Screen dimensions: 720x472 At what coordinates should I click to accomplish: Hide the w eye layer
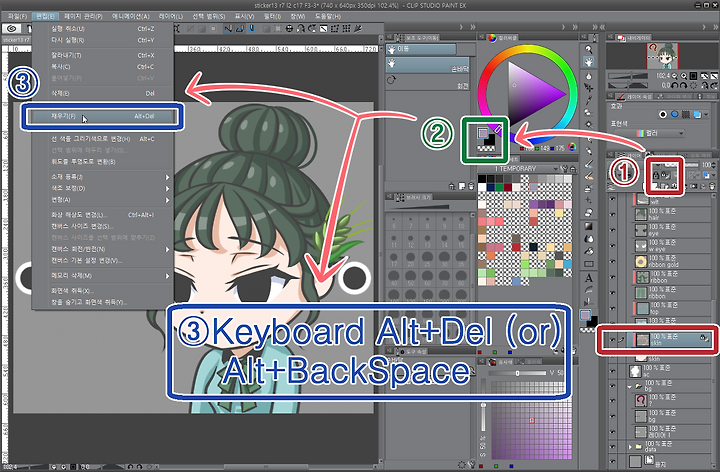point(612,246)
